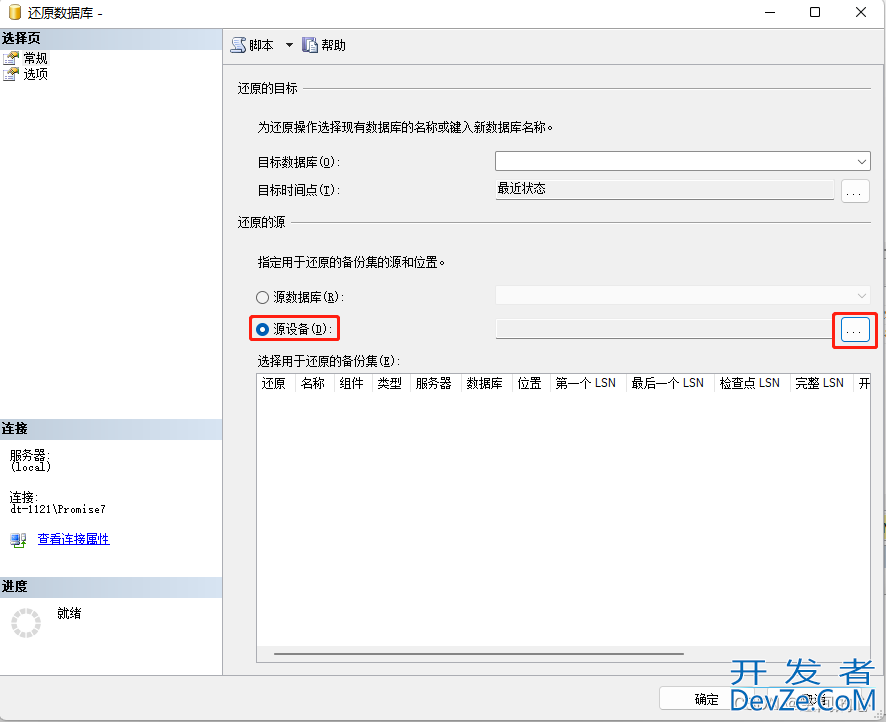
Task: Click the 位置 column header
Action: 532,384
